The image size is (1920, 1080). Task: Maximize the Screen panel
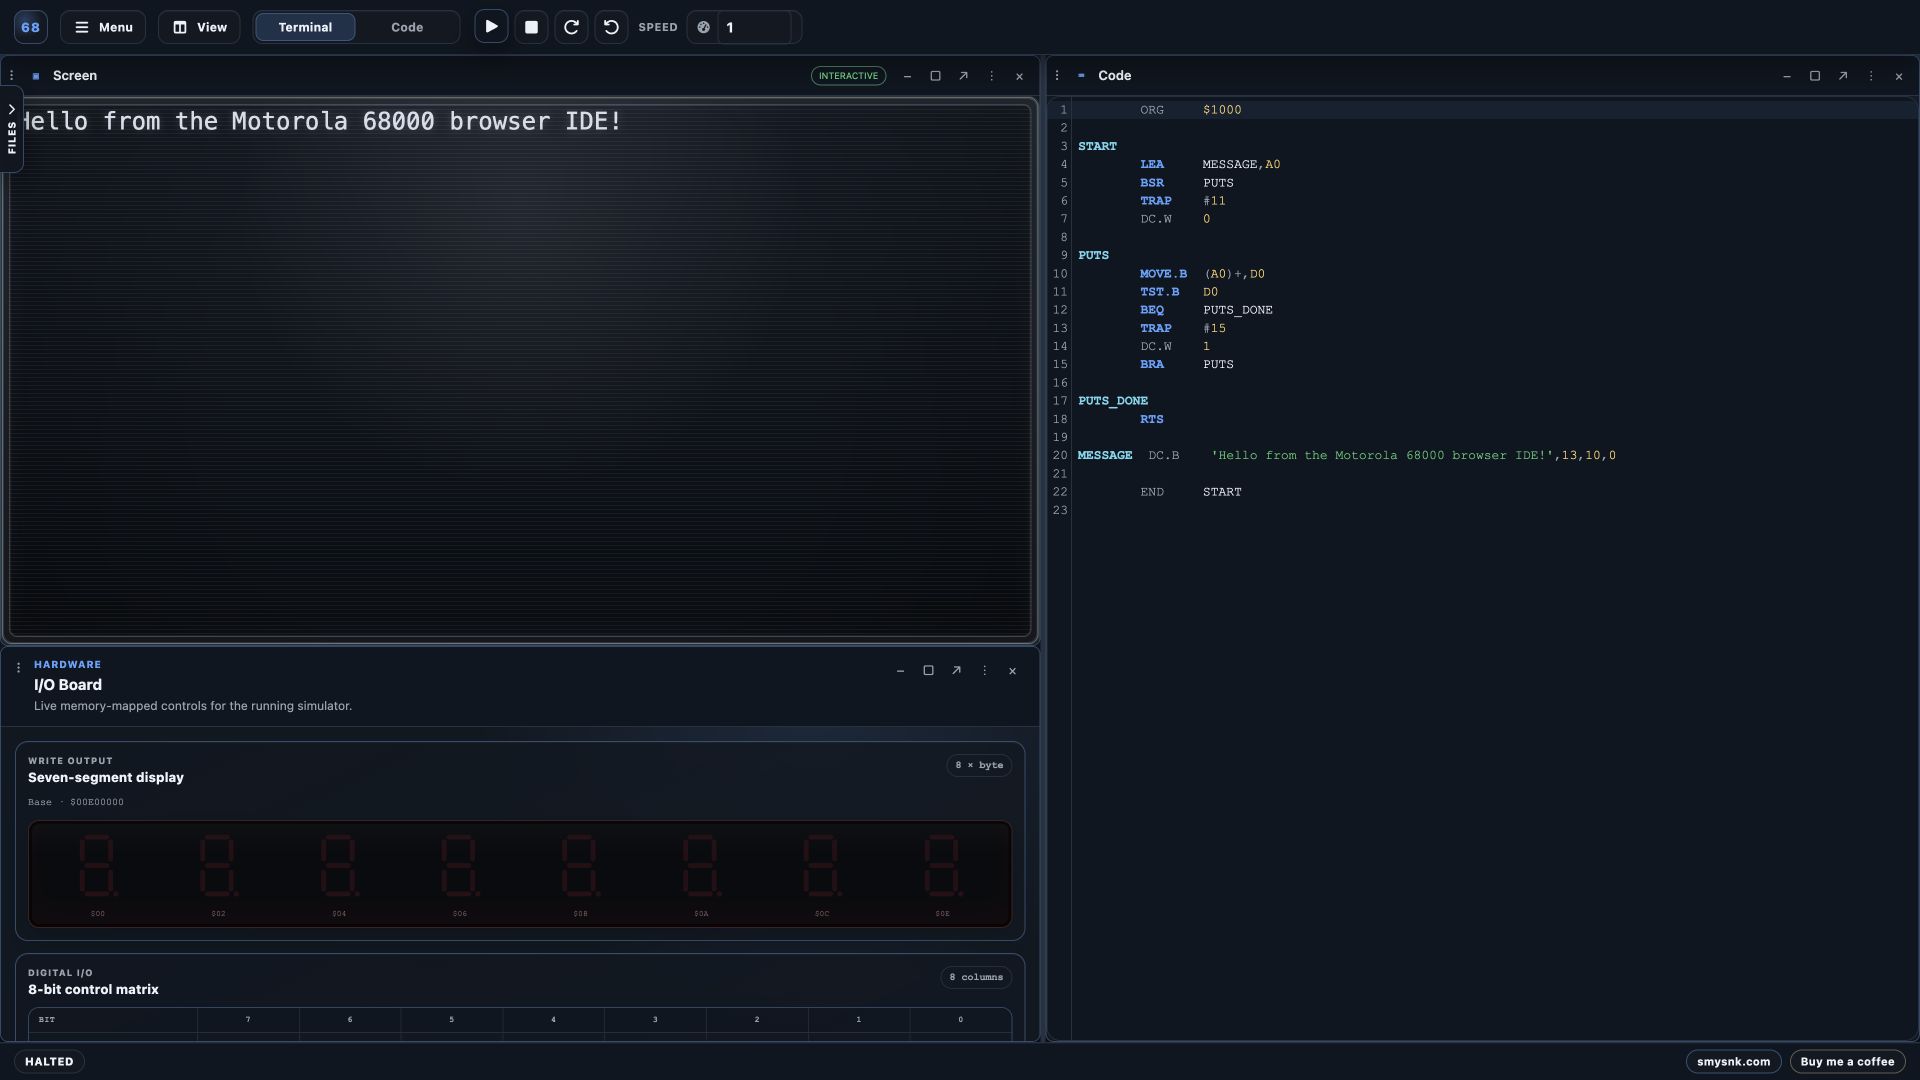[x=935, y=76]
